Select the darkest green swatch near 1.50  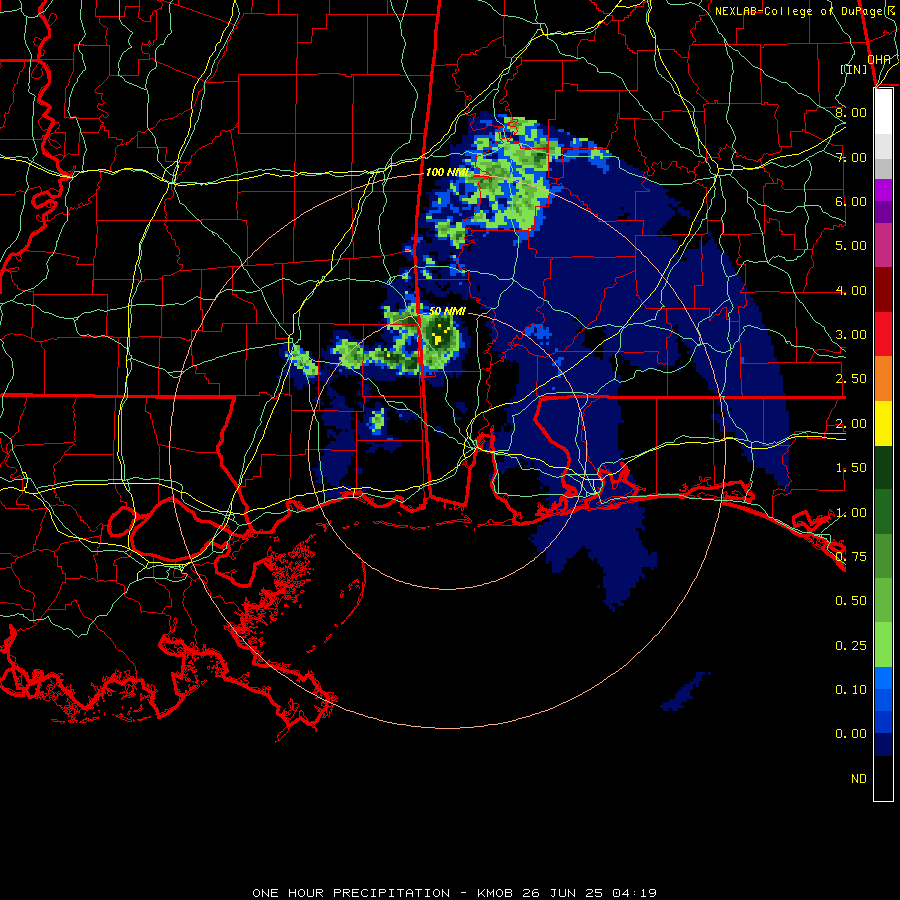883,467
